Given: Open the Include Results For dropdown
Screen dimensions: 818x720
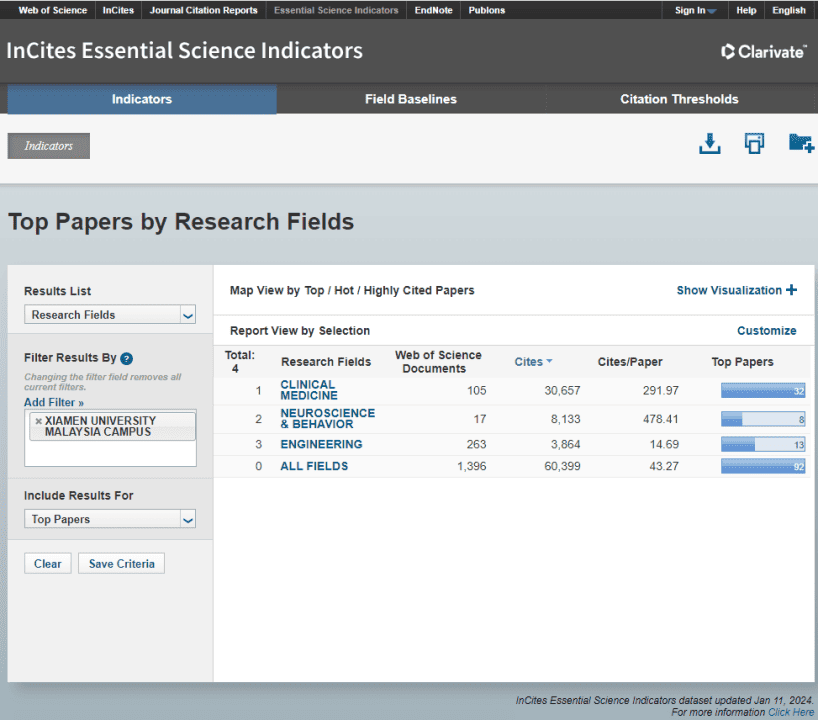Looking at the screenshot, I should click(x=109, y=518).
